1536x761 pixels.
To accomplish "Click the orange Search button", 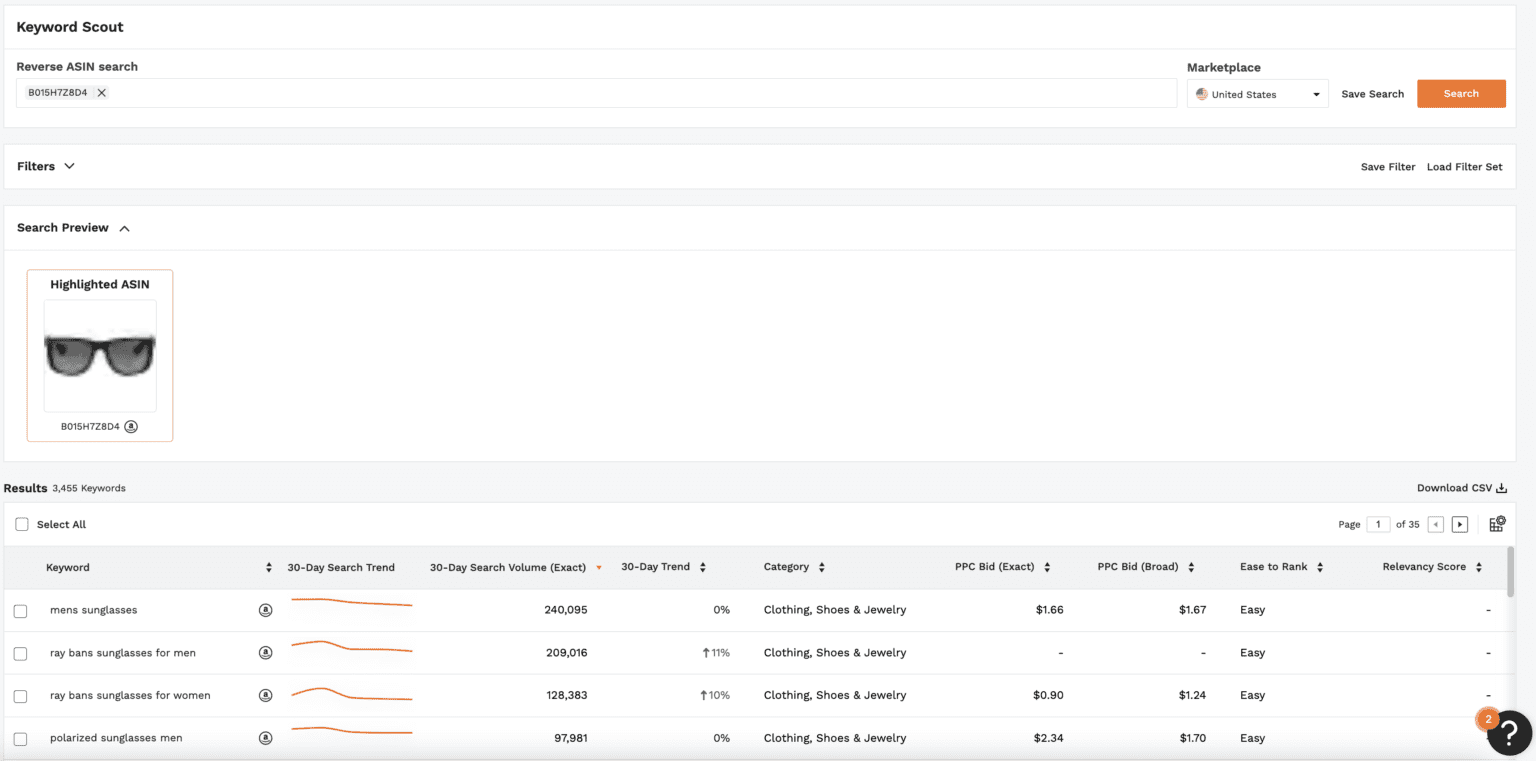I will [1461, 93].
